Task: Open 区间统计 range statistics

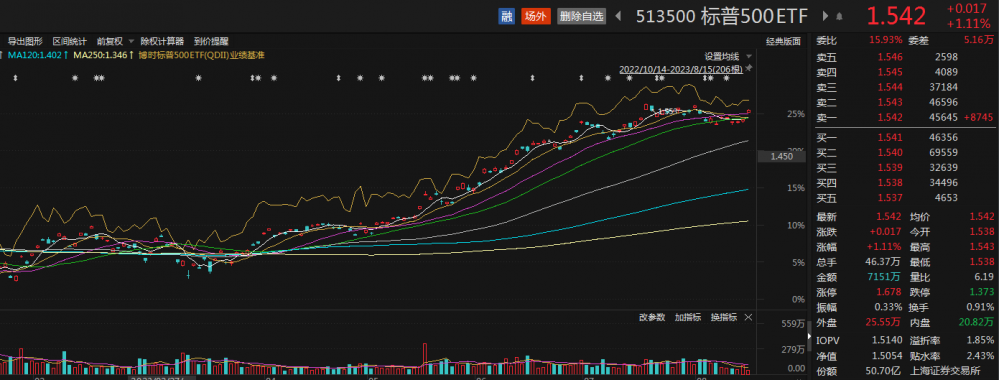Action: pos(69,41)
